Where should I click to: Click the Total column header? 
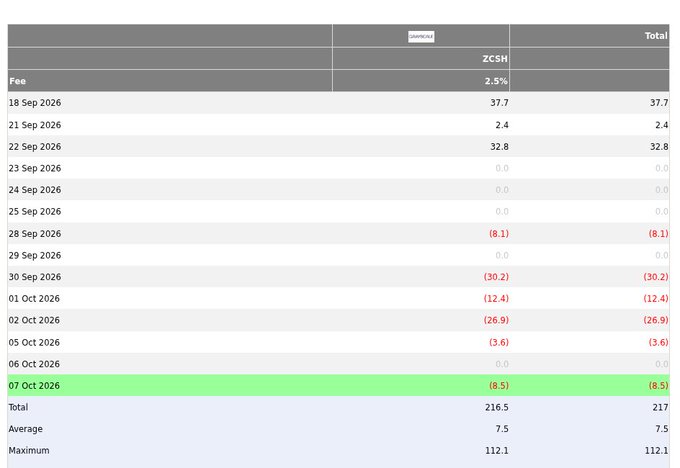point(656,36)
